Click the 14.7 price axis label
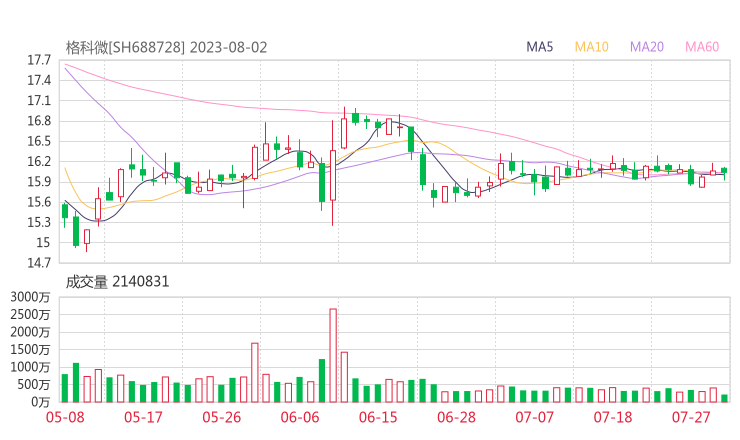 39,263
